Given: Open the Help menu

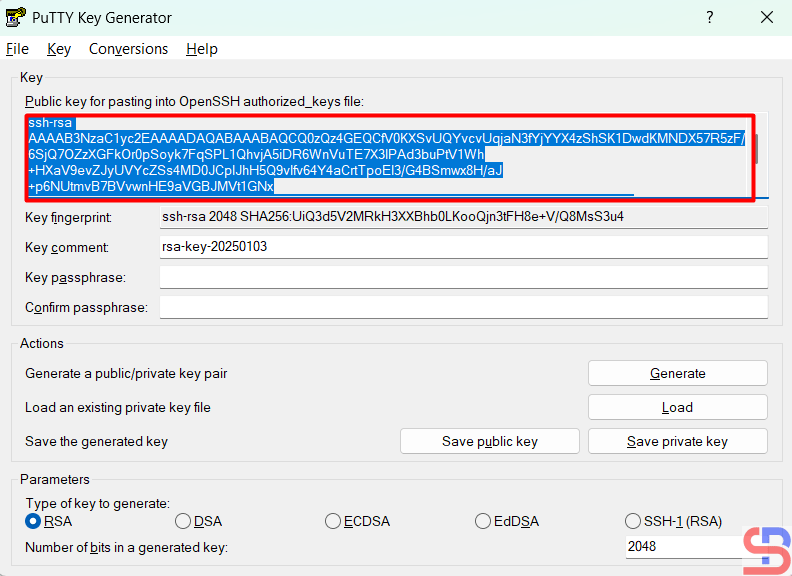Looking at the screenshot, I should click(201, 49).
